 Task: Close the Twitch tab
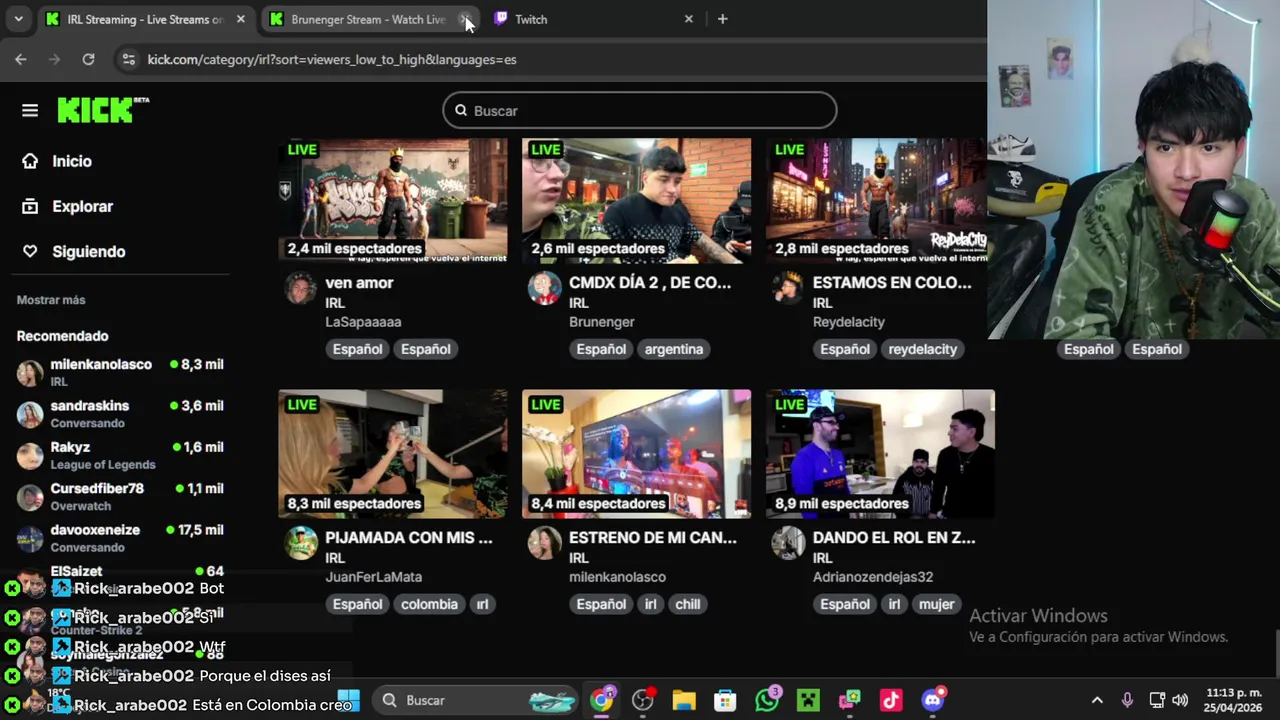(x=688, y=19)
